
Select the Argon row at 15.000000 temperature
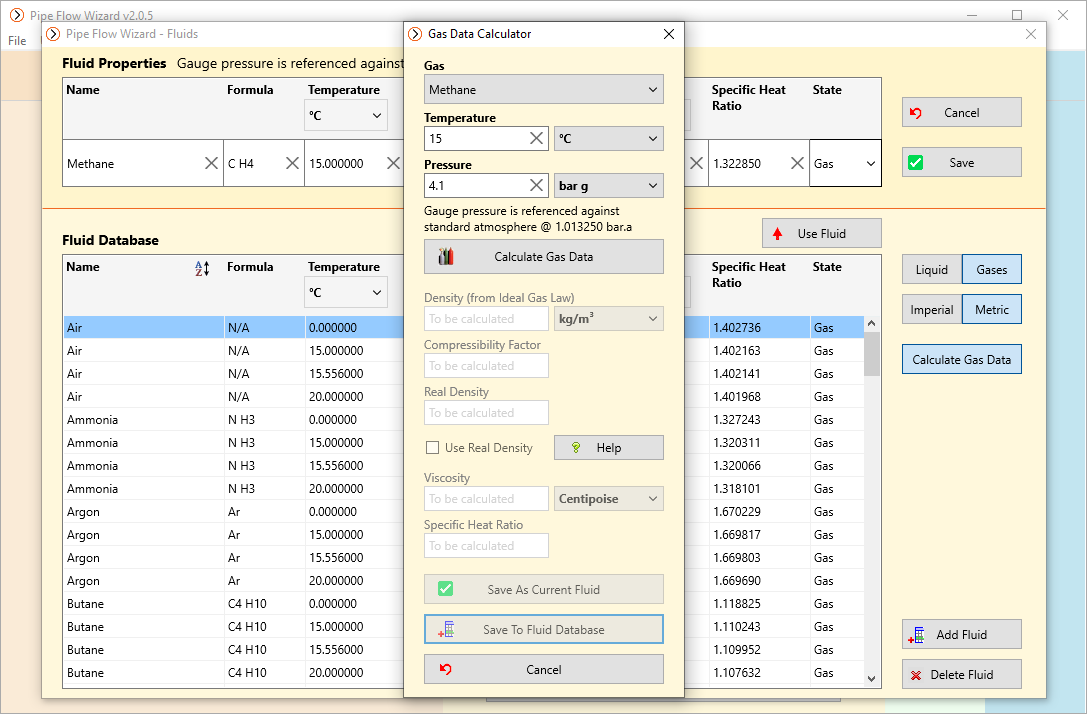coord(463,534)
